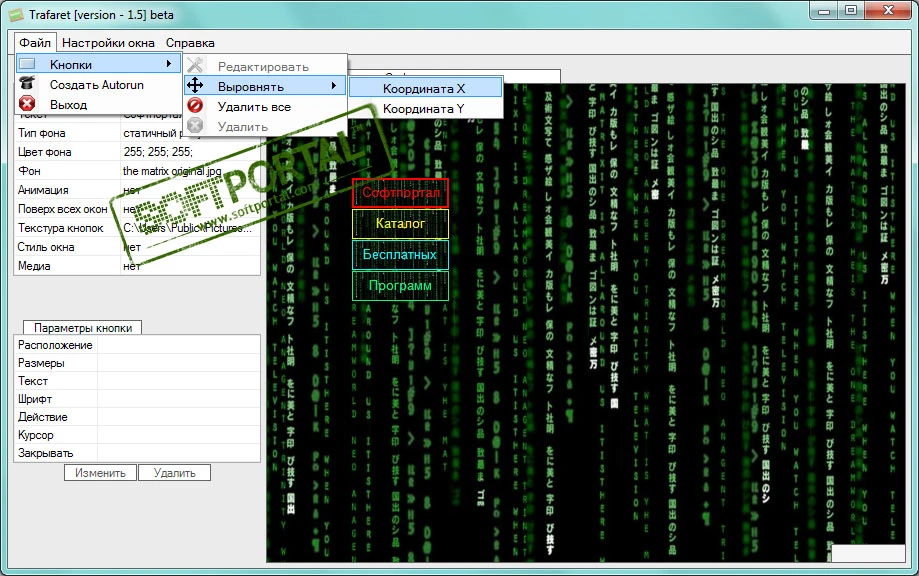The image size is (919, 576).
Task: Click the Расположение property value field
Action: click(178, 345)
